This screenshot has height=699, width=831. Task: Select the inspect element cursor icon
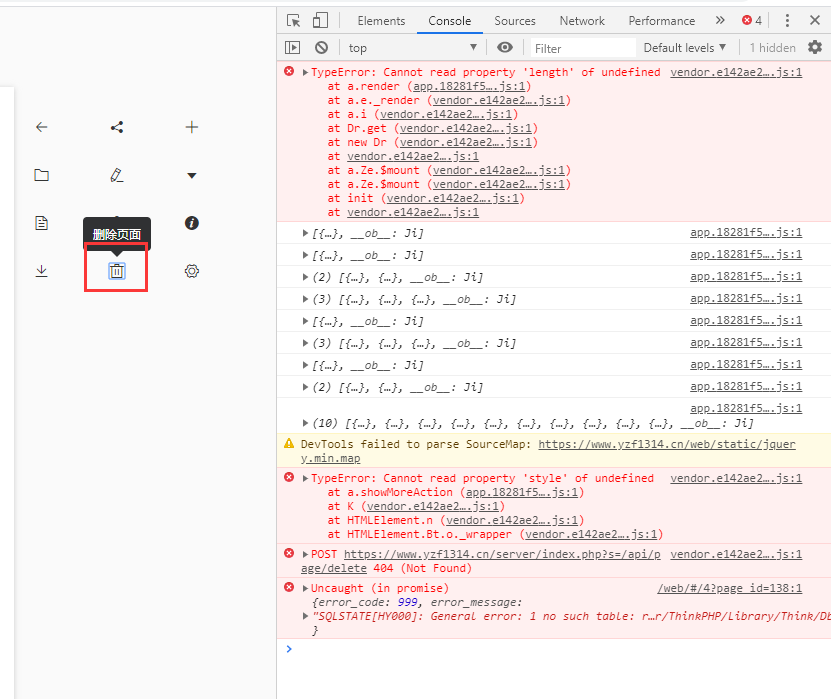point(293,20)
